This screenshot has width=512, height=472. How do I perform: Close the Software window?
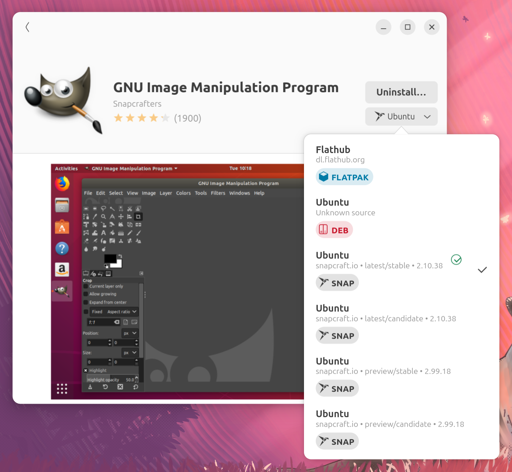pos(431,27)
